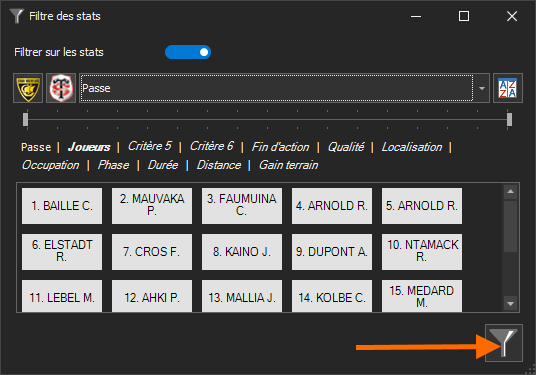Choose player 14. KOLBE C.
Screen dimensions: 536x375
[x=332, y=296]
